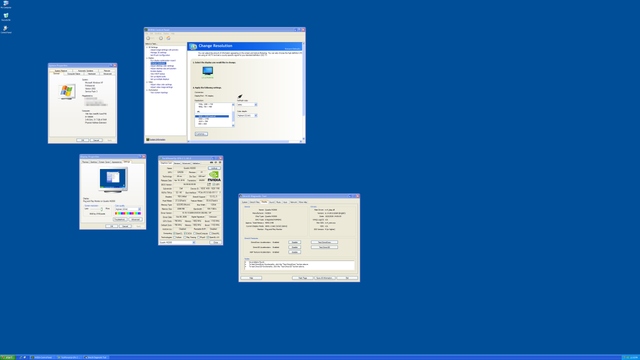Click Advanced button in Display Properties

click(136, 219)
